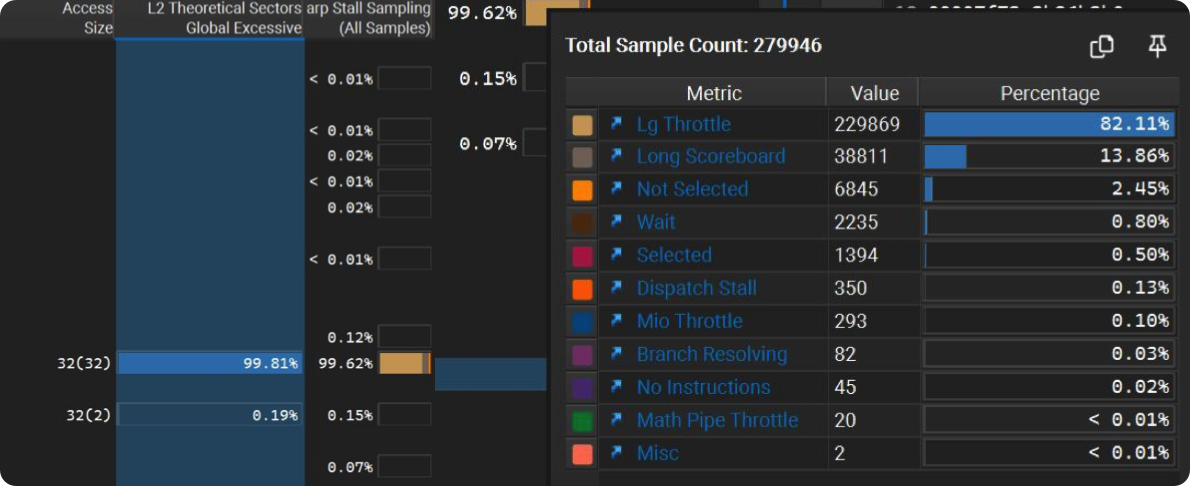
Task: Open the Wait metric link
Action: (x=656, y=222)
